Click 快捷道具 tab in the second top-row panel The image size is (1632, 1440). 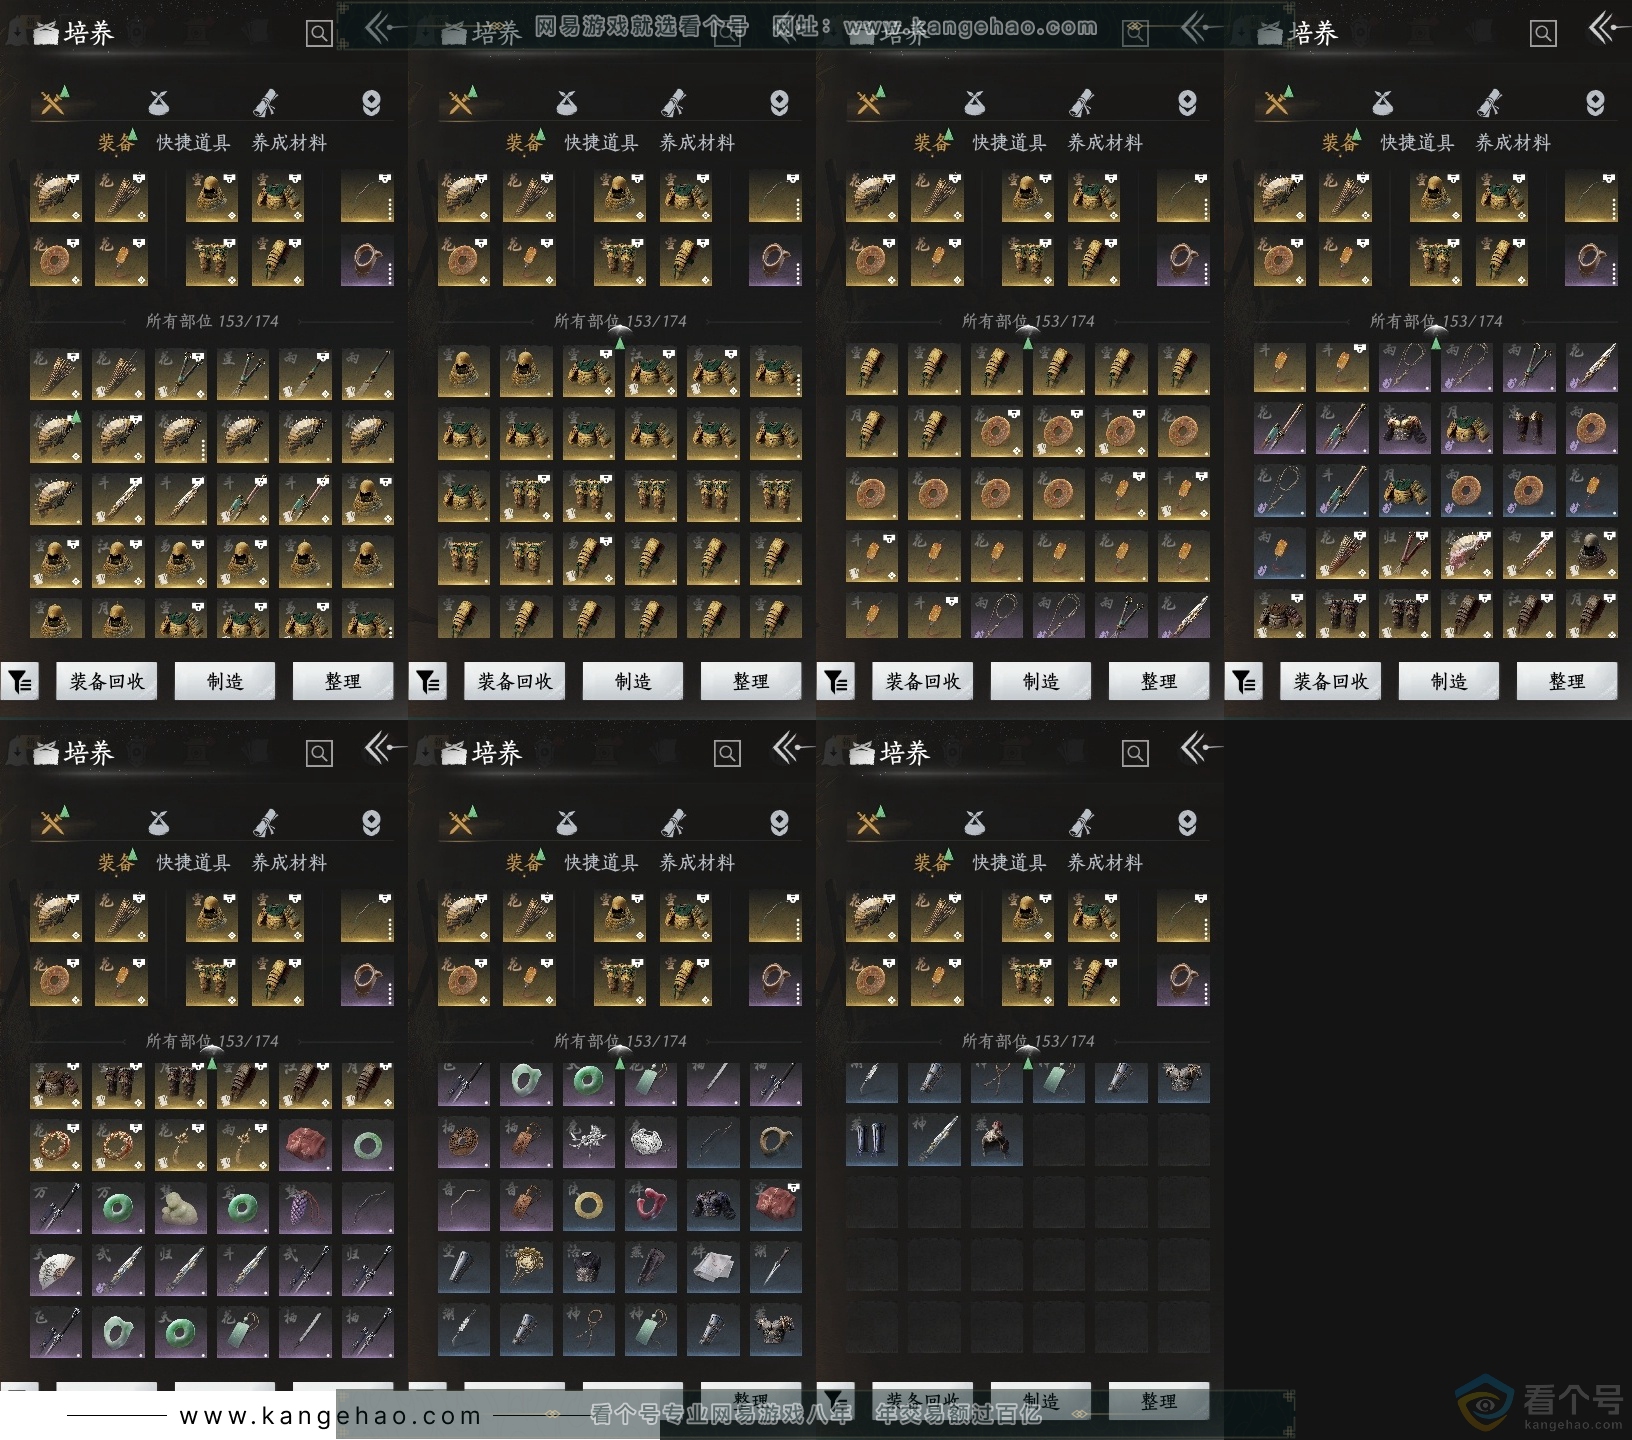click(x=601, y=143)
